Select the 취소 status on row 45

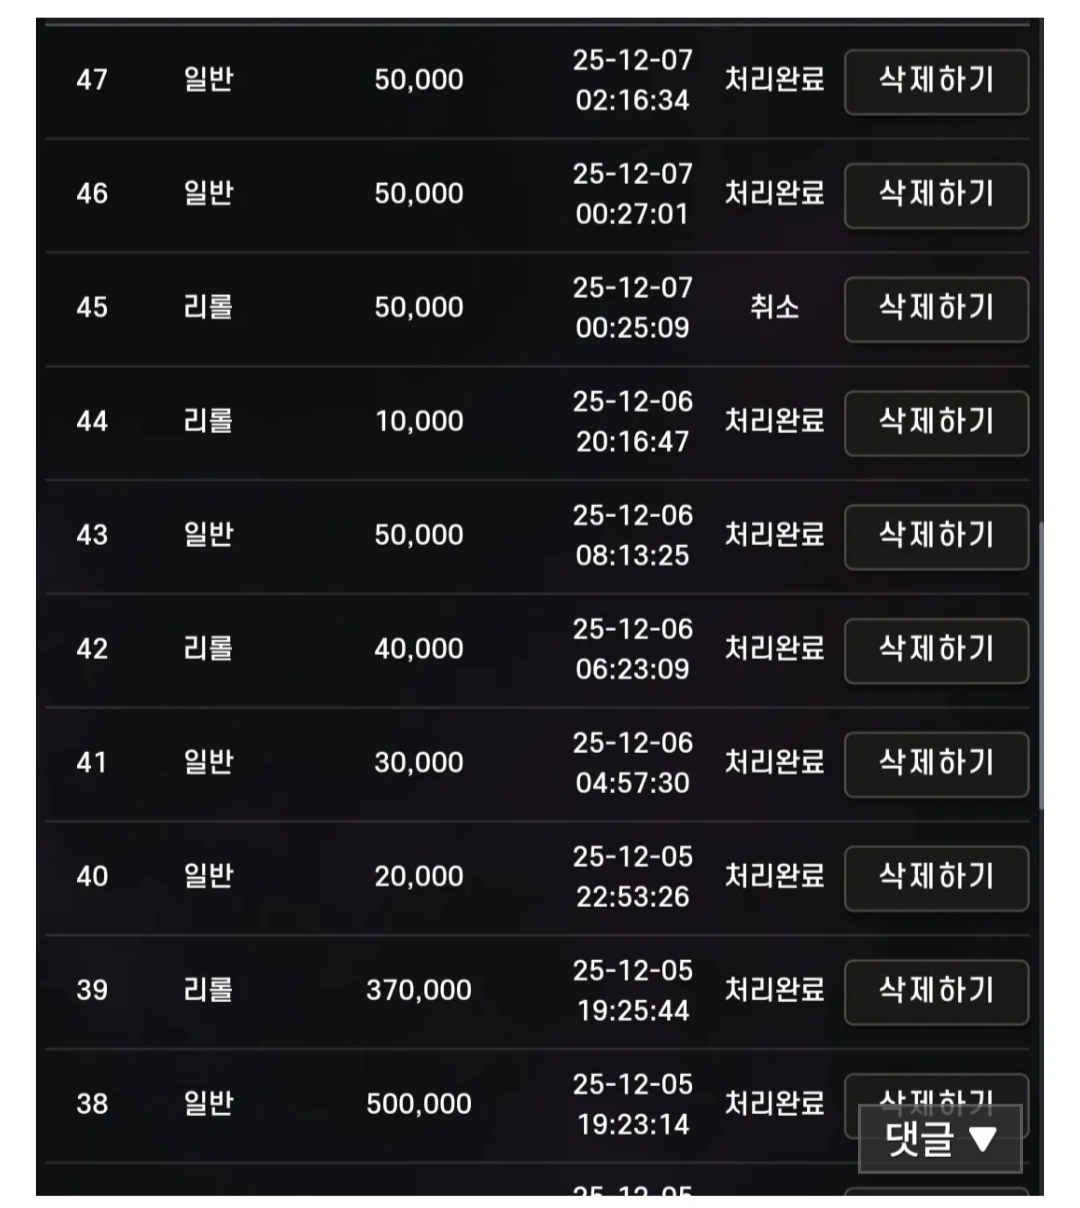click(774, 307)
